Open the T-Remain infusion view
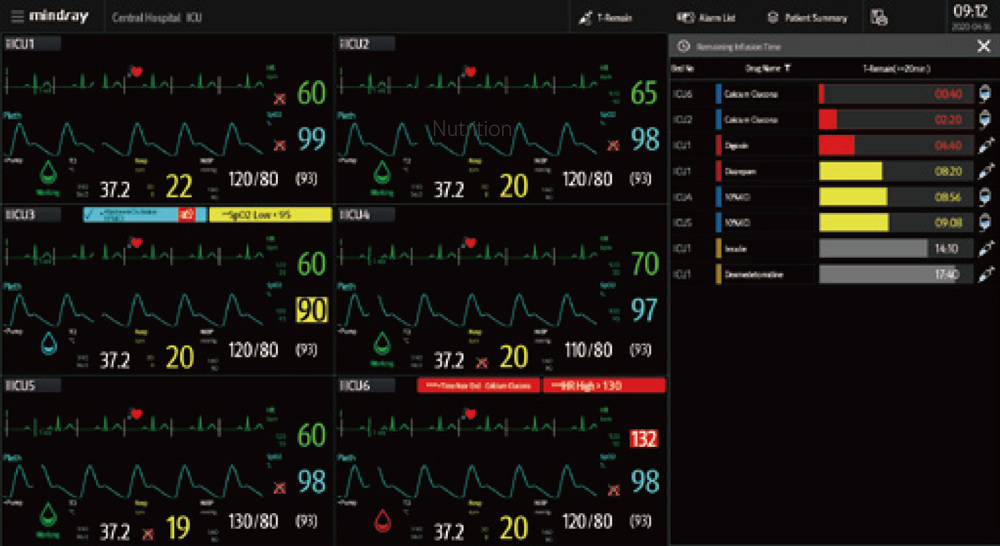The image size is (1000, 546). (609, 17)
